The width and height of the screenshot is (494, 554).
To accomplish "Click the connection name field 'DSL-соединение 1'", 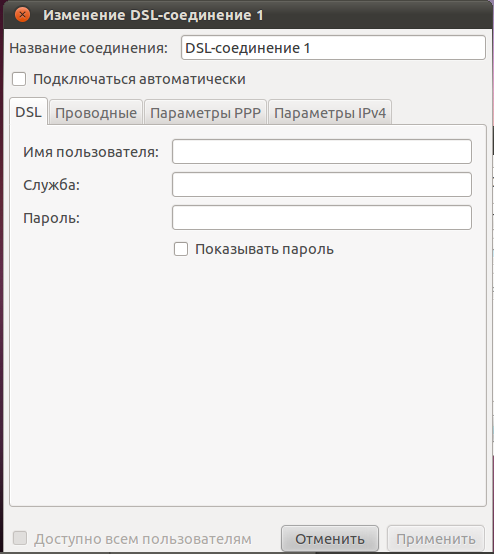I will click(333, 48).
